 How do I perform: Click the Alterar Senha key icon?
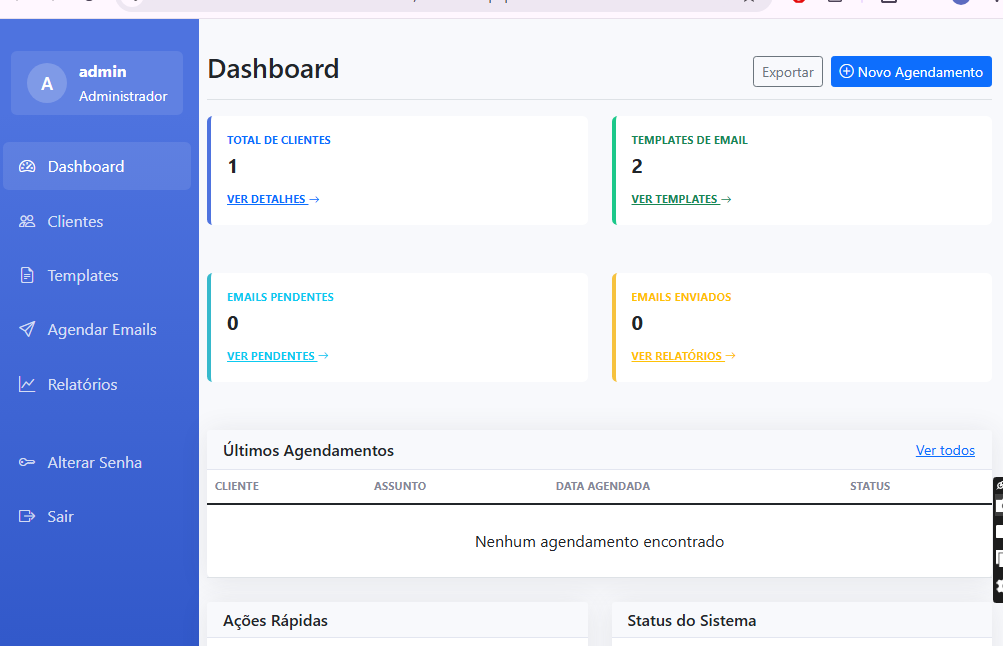(x=27, y=463)
